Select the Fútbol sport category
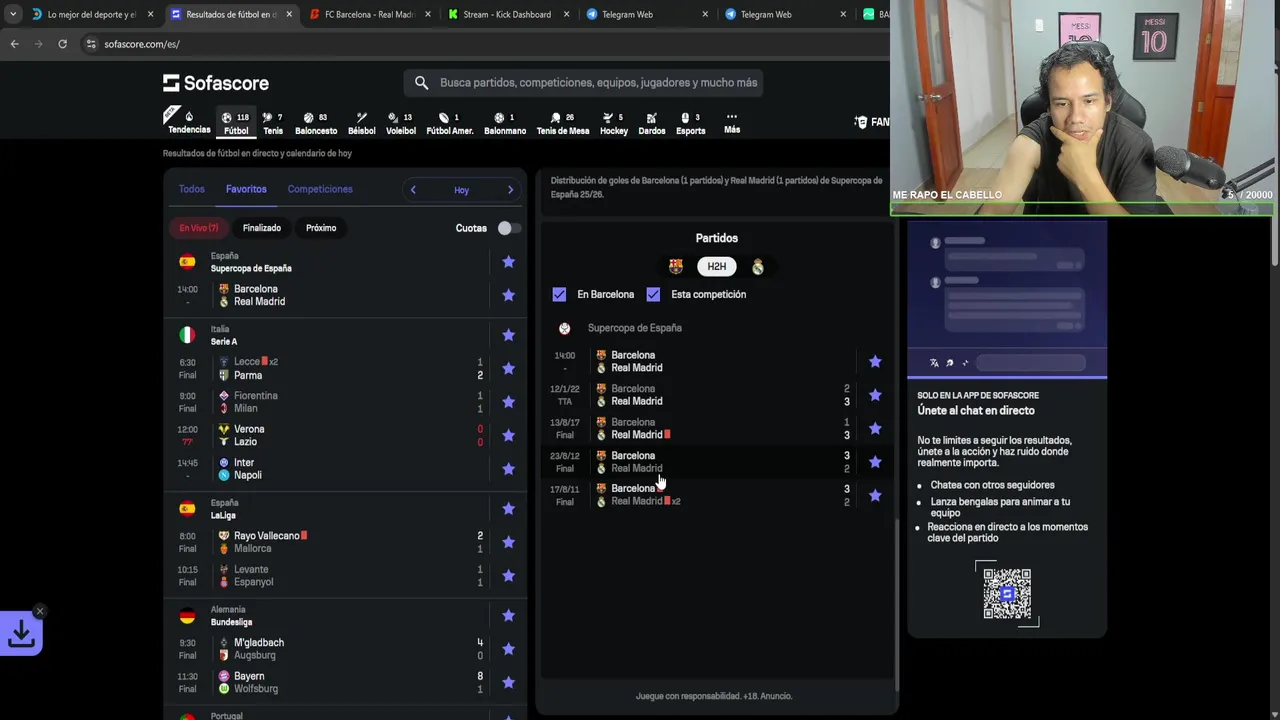 tap(236, 123)
